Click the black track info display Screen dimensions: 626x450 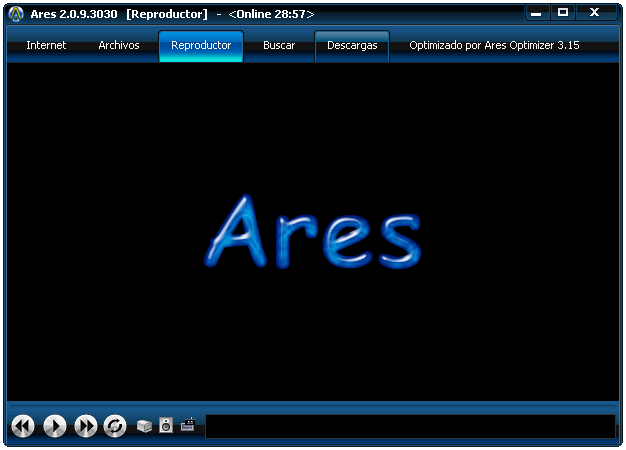tap(410, 426)
